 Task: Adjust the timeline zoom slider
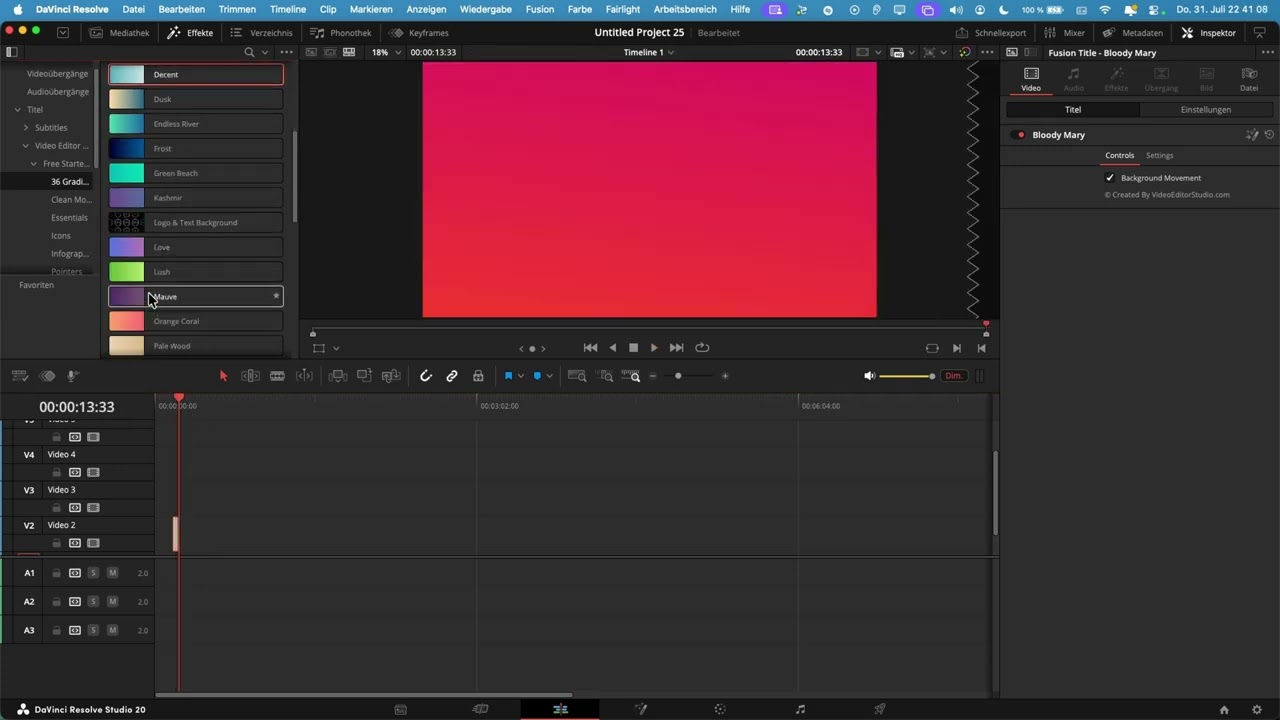[678, 376]
